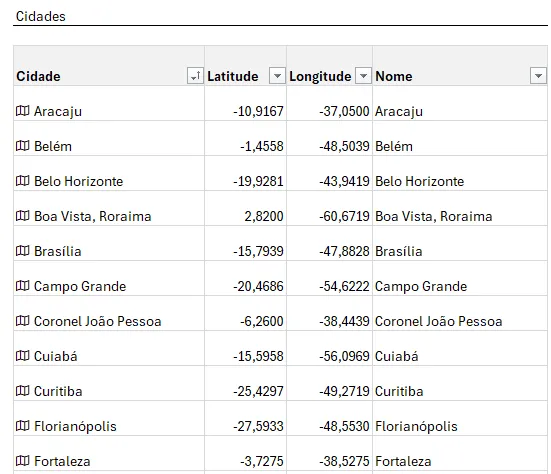The width and height of the screenshot is (551, 474).
Task: Click the geography icon next to Campo Grande
Action: 22,286
